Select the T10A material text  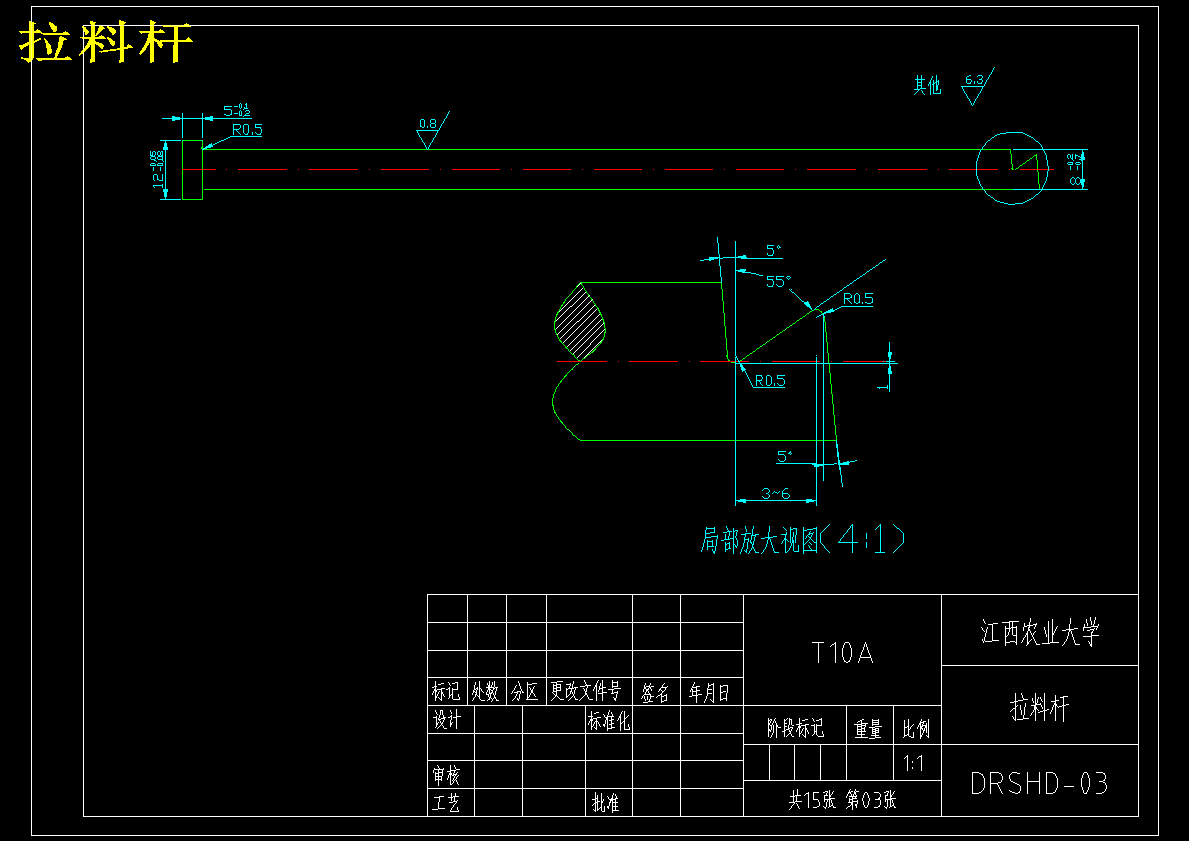coord(842,652)
